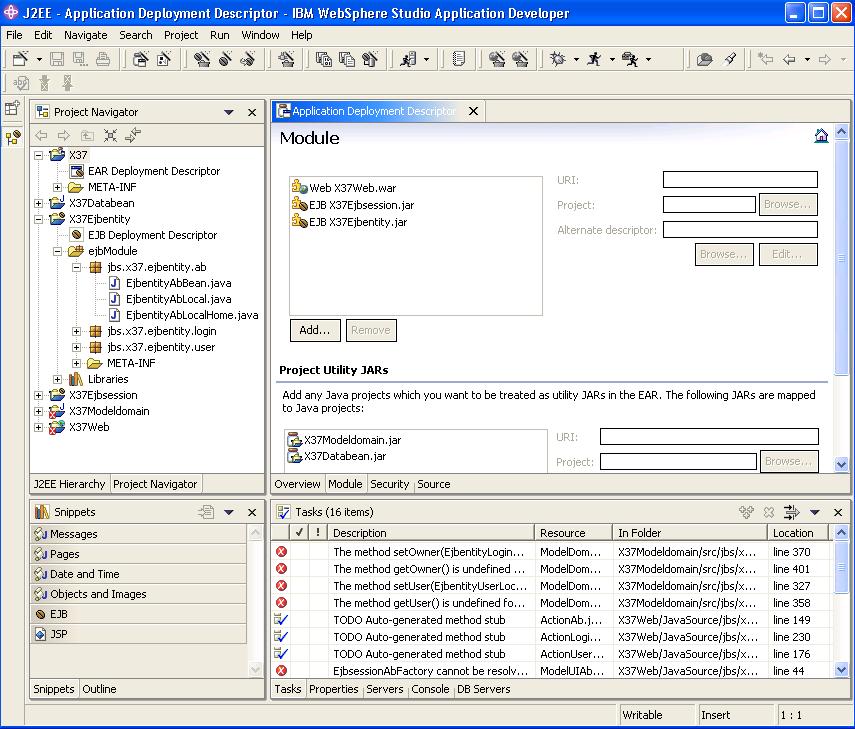Click the Module editor vertical scrollbar thumb
This screenshot has width=855, height=729.
point(841,256)
